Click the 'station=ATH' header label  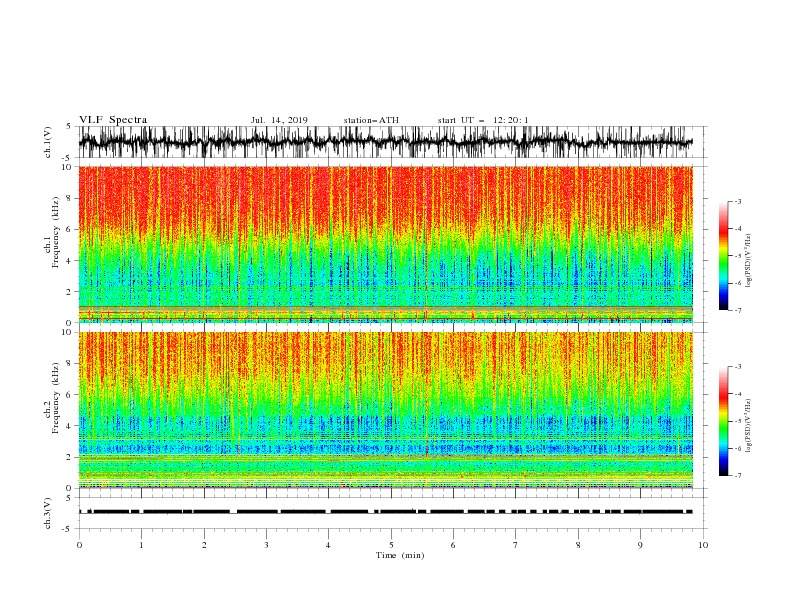pos(371,120)
